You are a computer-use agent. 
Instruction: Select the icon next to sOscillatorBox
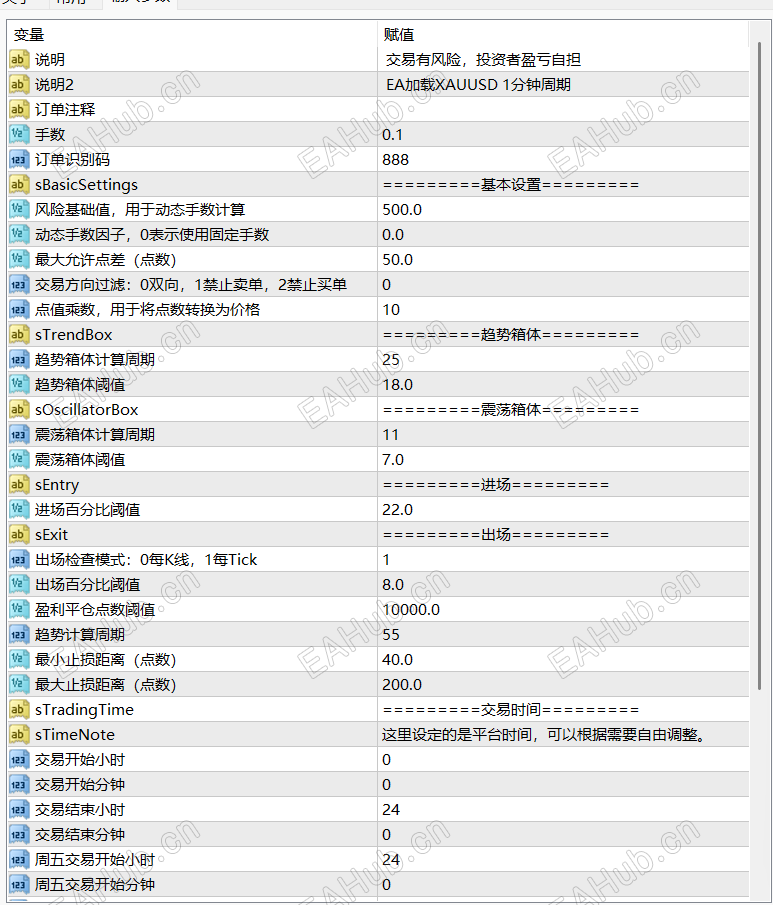pyautogui.click(x=18, y=410)
